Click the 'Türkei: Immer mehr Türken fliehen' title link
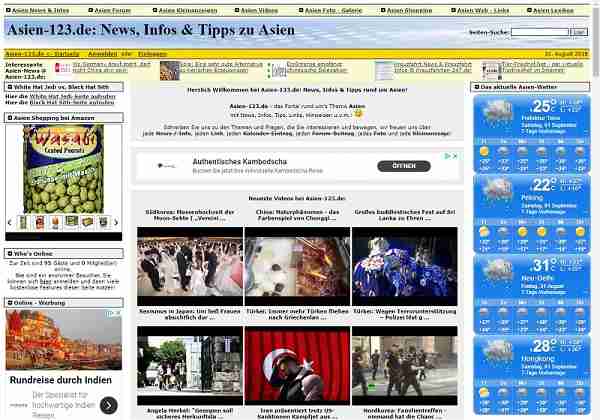 click(297, 314)
